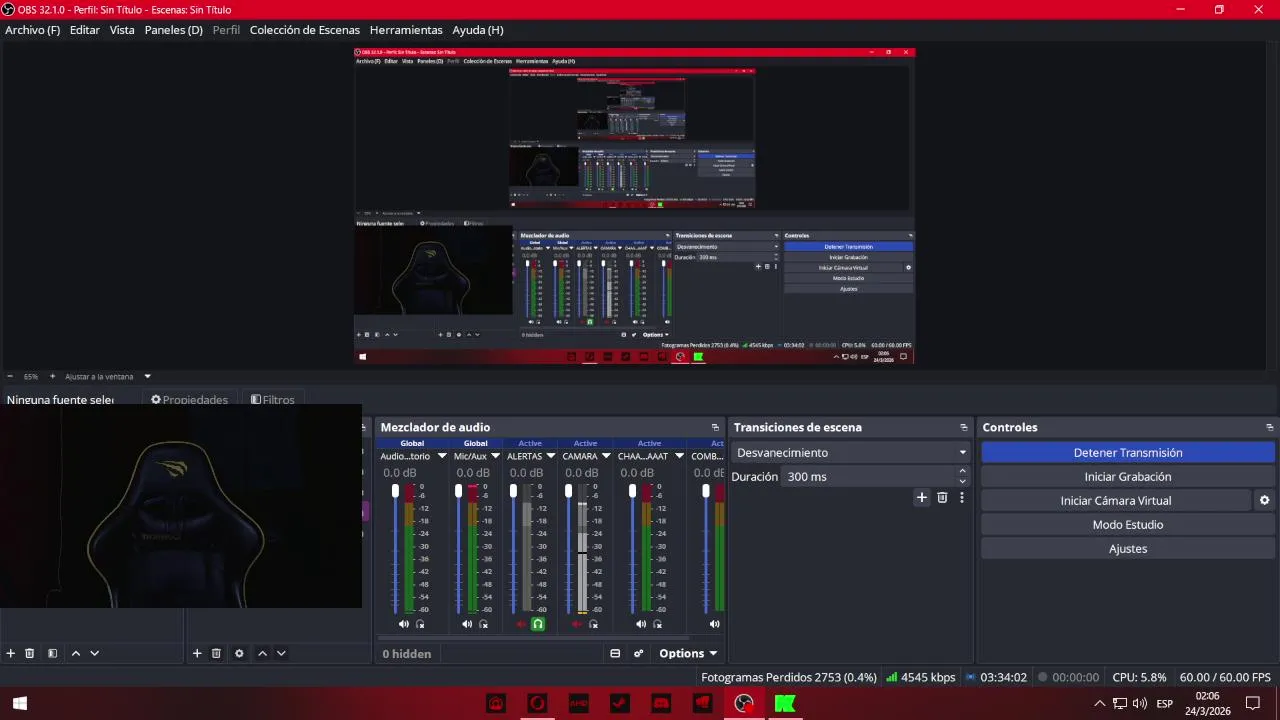Remove source with the trash beside the source gear
This screenshot has height=720, width=1280.
coord(216,653)
